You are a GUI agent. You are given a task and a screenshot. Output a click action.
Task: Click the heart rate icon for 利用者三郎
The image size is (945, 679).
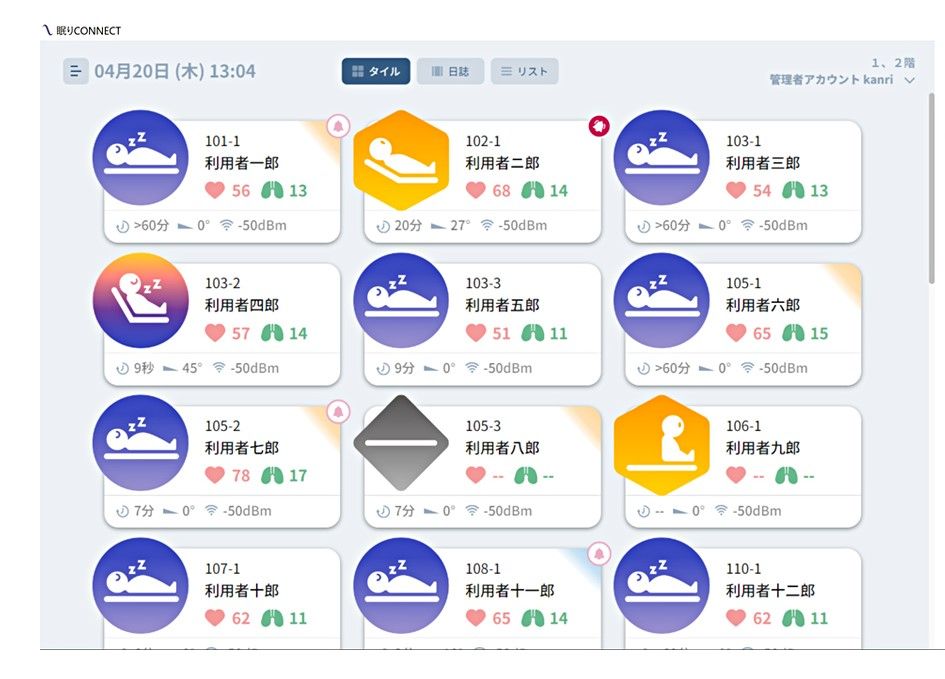(x=736, y=191)
